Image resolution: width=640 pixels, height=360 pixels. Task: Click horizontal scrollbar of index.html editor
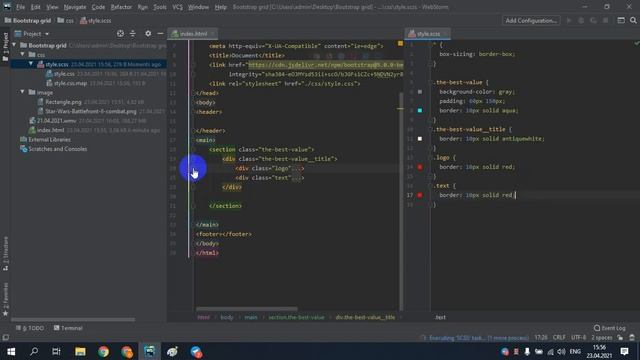(247, 309)
